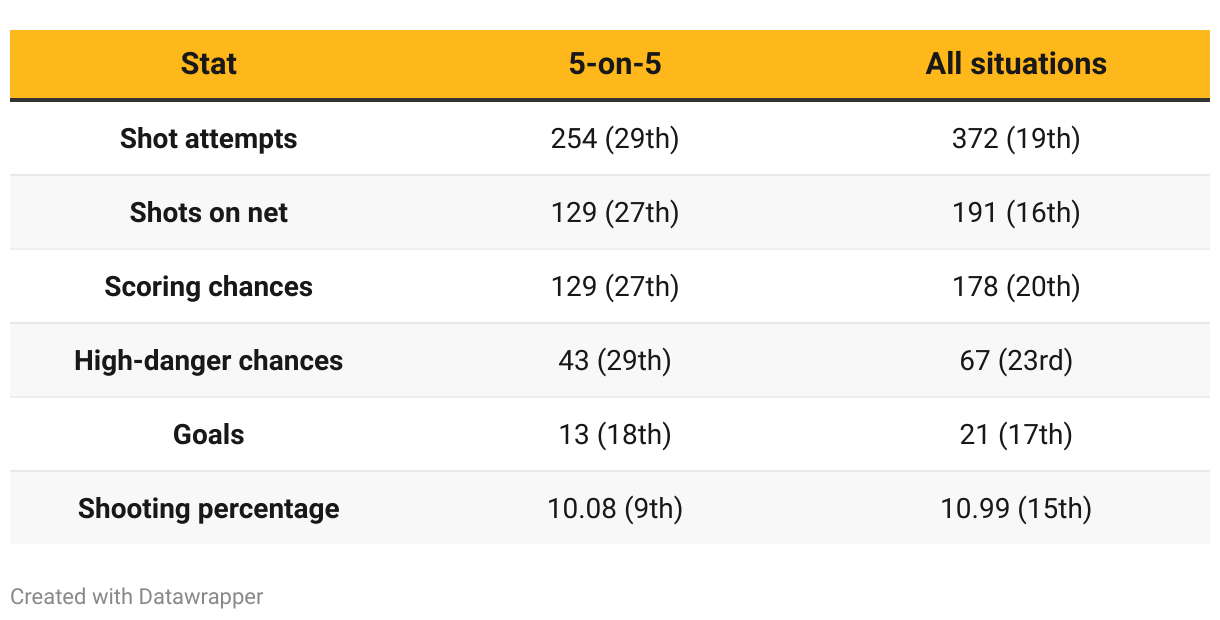Select the 178 (20th) scoring chances cell
The height and width of the screenshot is (620, 1220).
[x=1016, y=286]
